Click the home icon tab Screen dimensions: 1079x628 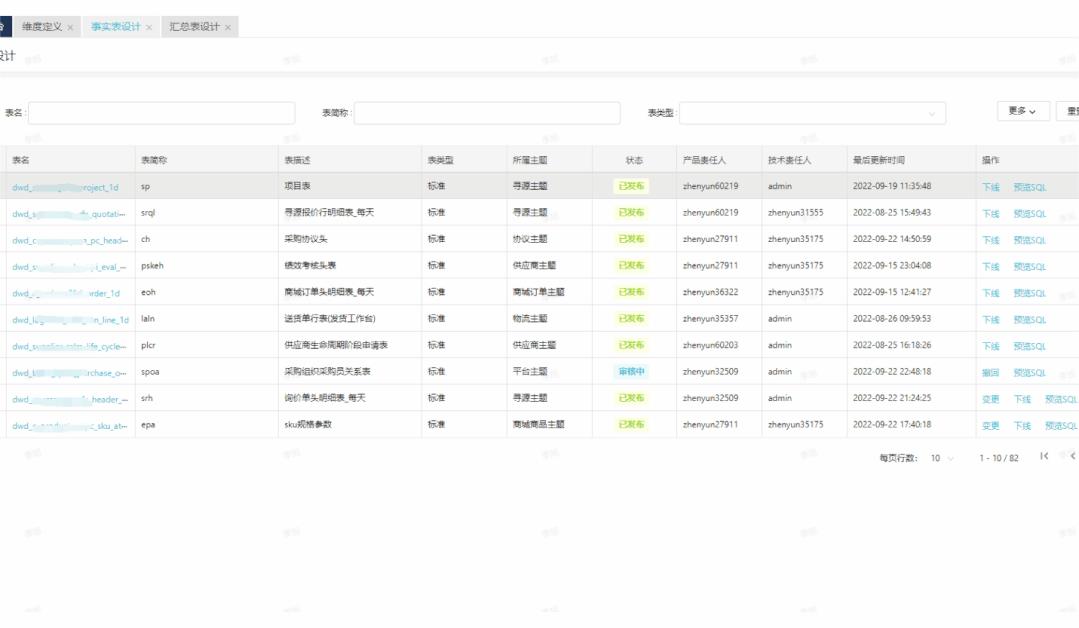coord(4,27)
